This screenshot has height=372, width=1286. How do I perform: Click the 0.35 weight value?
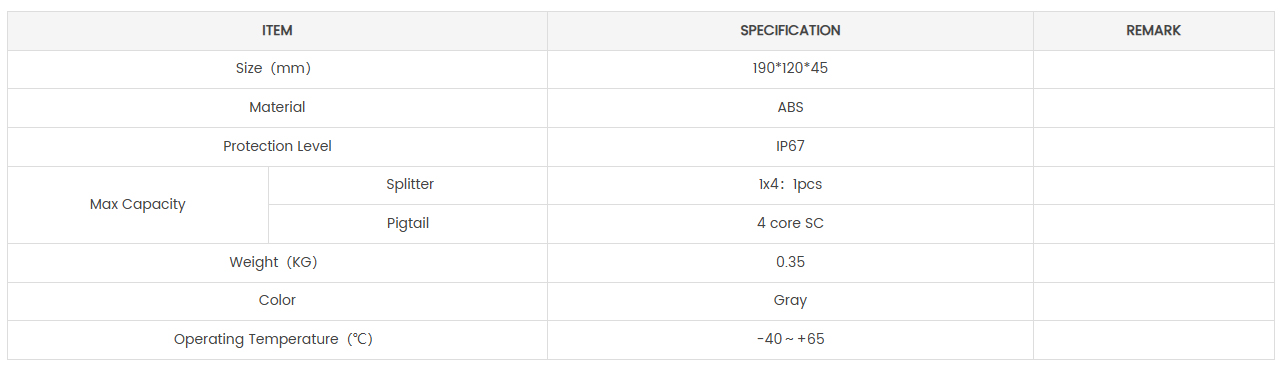[x=790, y=263]
